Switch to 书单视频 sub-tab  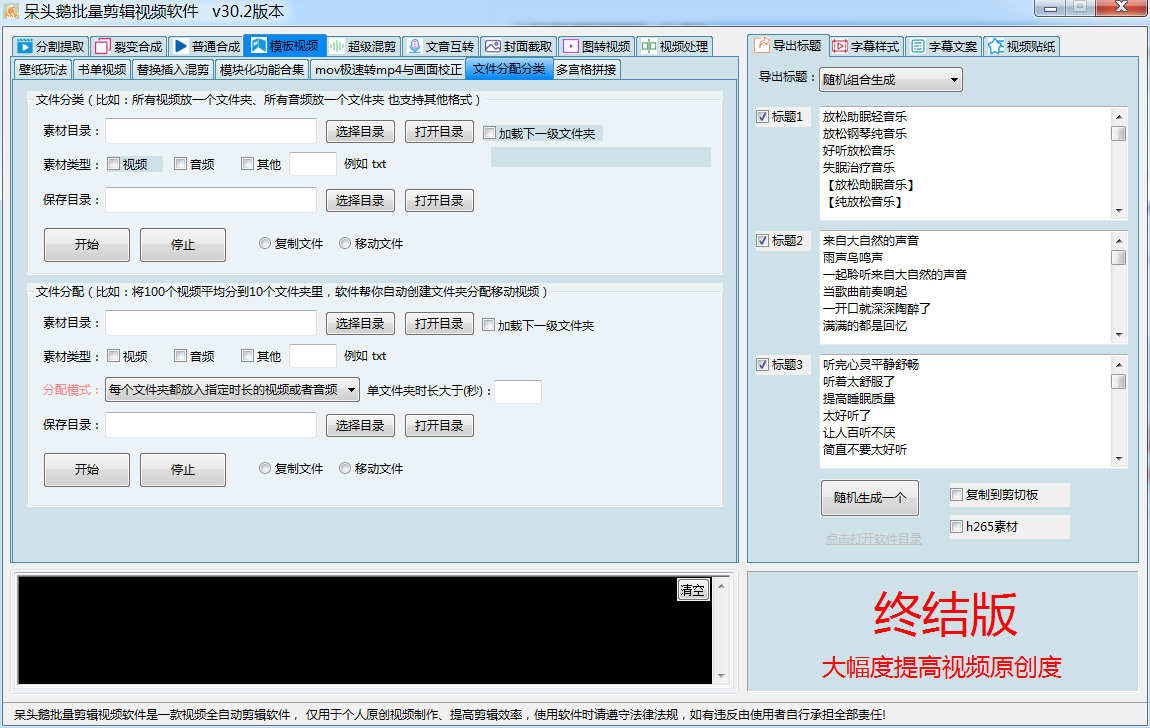tap(102, 70)
